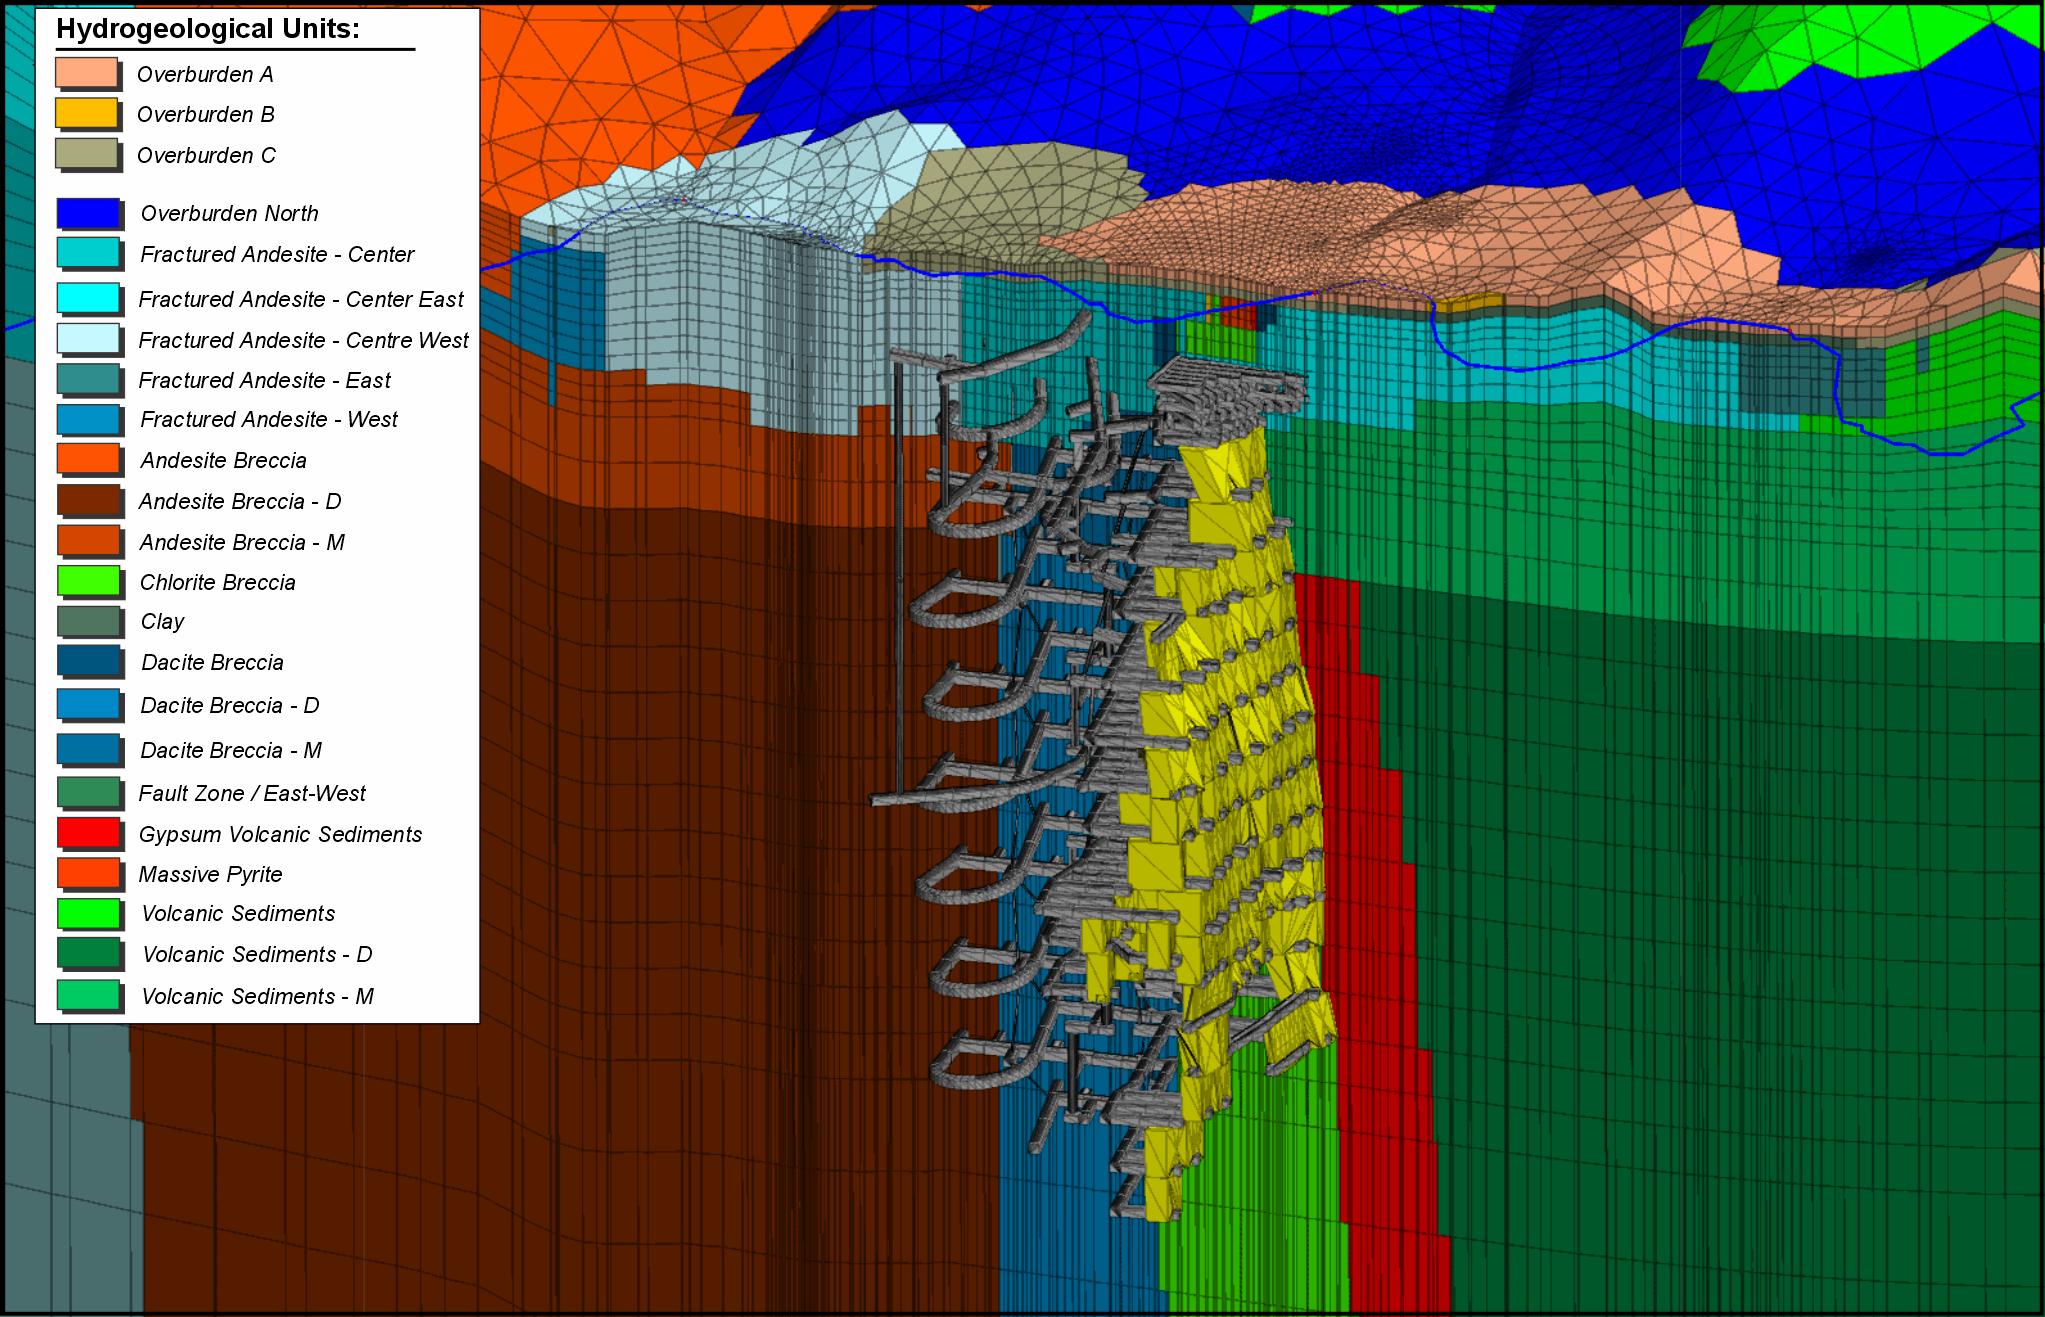
Task: Click the Volcanic Sediments - M swatch
Action: (89, 995)
